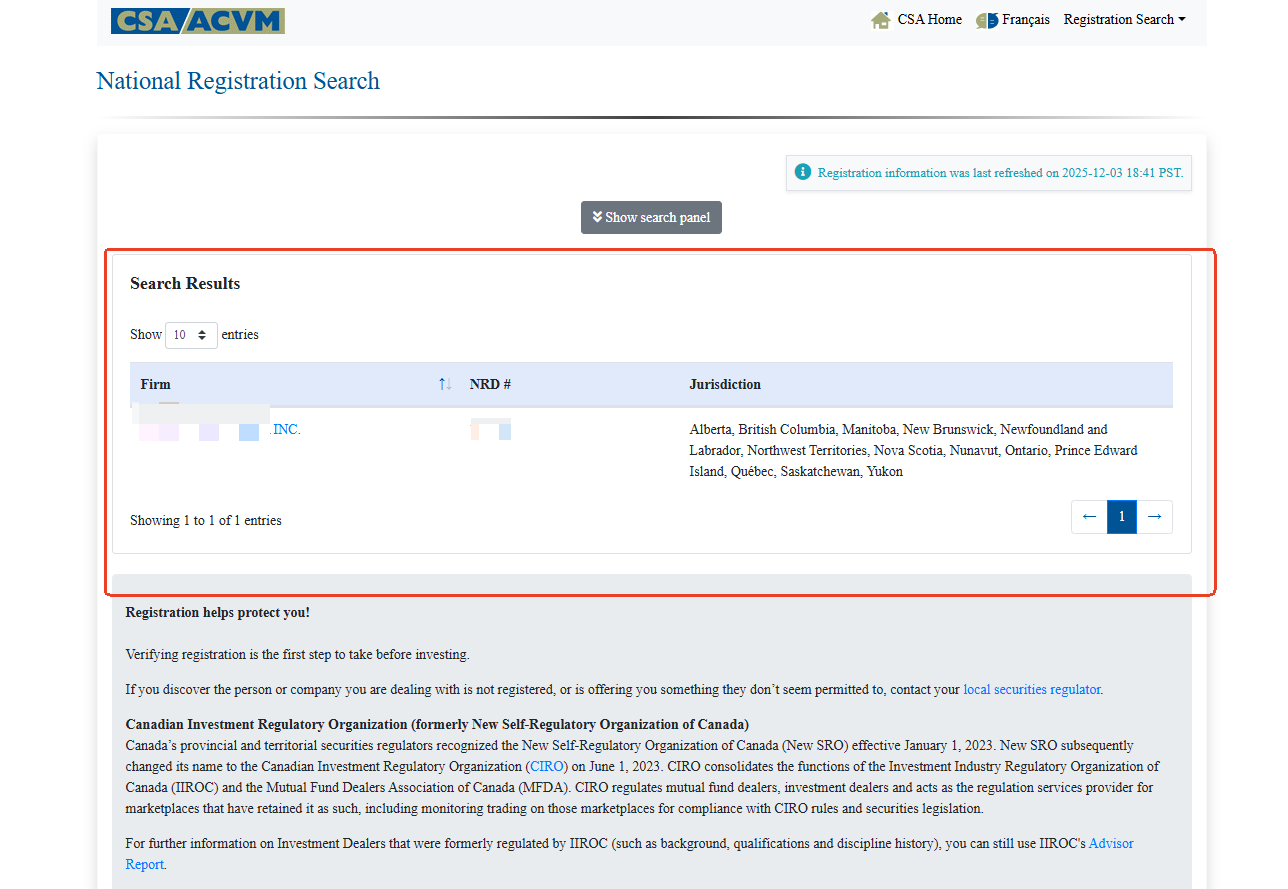Image resolution: width=1288 pixels, height=889 pixels.
Task: Click the info icon beside refresh notice
Action: coord(803,172)
